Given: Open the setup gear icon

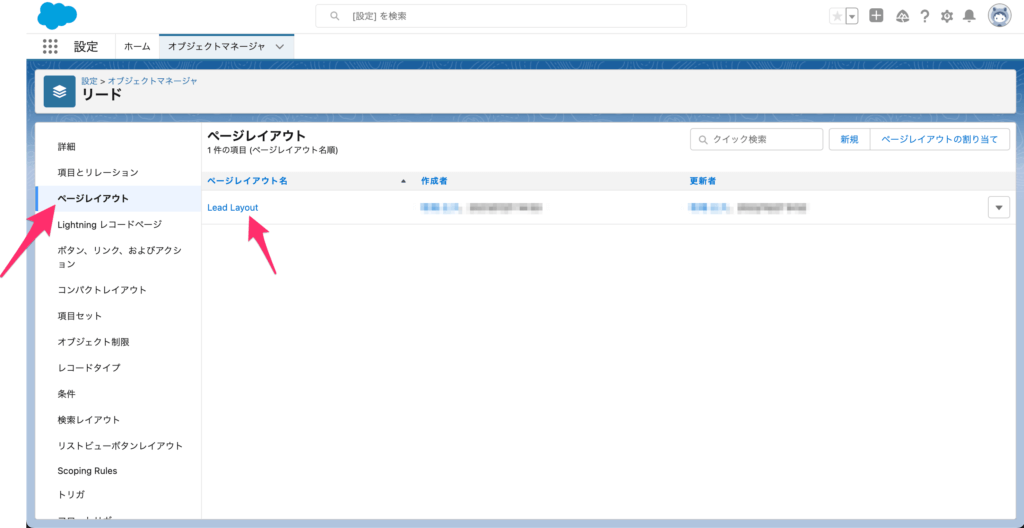Looking at the screenshot, I should [946, 16].
